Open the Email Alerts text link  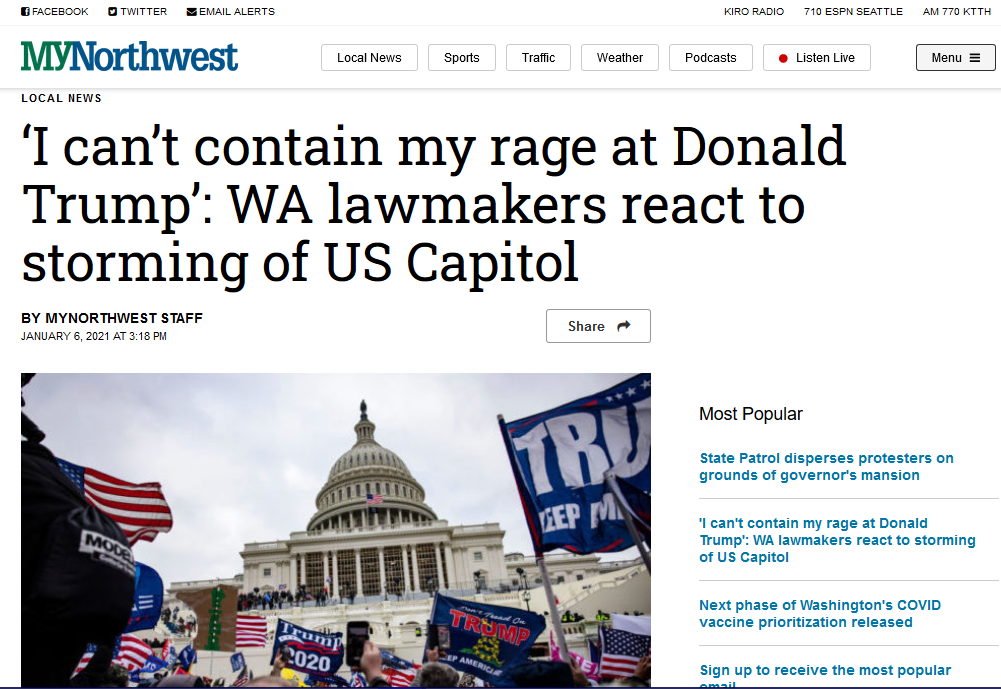[237, 11]
